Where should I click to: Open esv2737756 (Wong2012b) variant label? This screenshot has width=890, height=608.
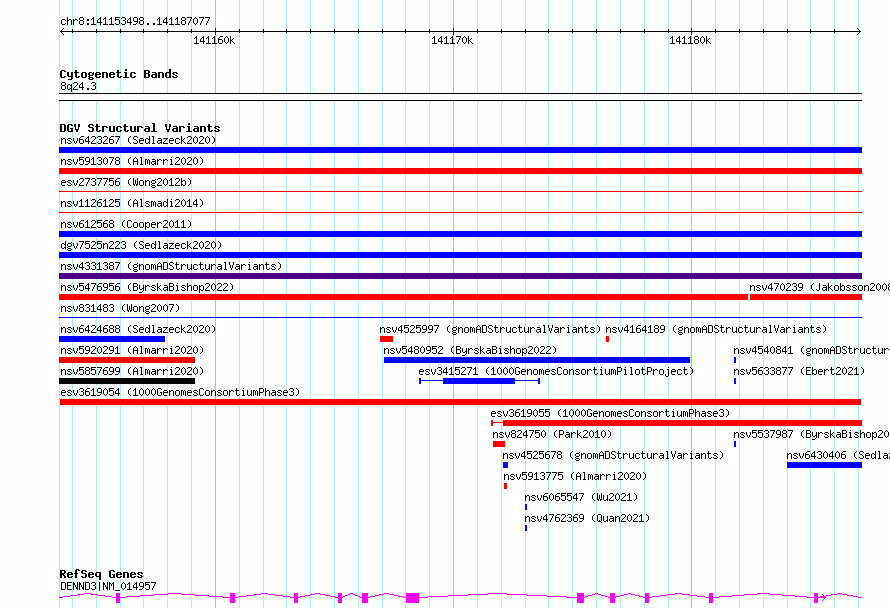126,182
